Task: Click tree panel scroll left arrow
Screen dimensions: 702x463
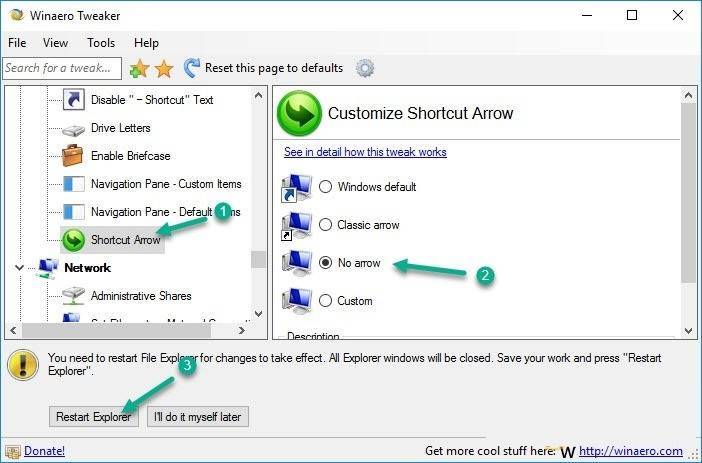Action: click(x=13, y=330)
